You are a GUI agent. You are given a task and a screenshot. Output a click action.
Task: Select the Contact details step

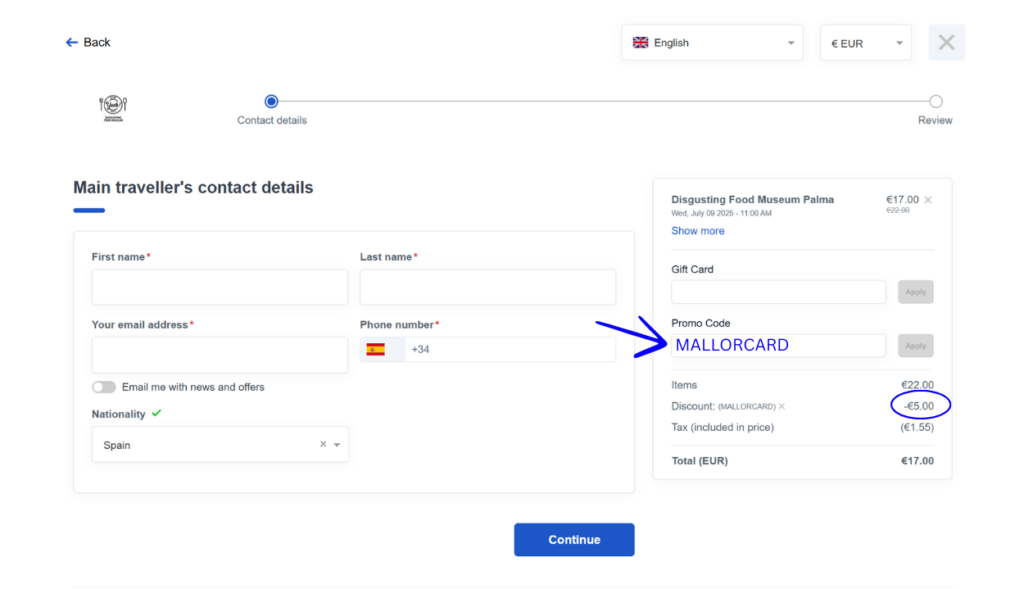click(271, 102)
